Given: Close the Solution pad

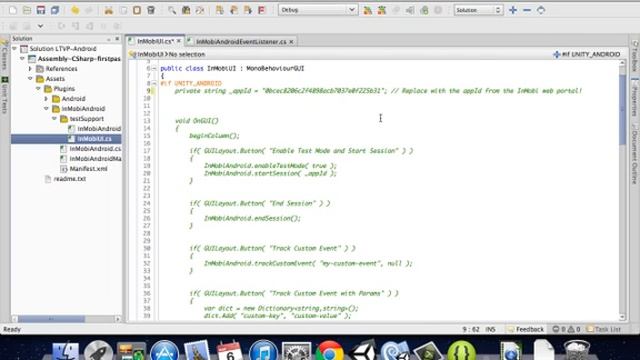Looking at the screenshot, I should pos(117,39).
